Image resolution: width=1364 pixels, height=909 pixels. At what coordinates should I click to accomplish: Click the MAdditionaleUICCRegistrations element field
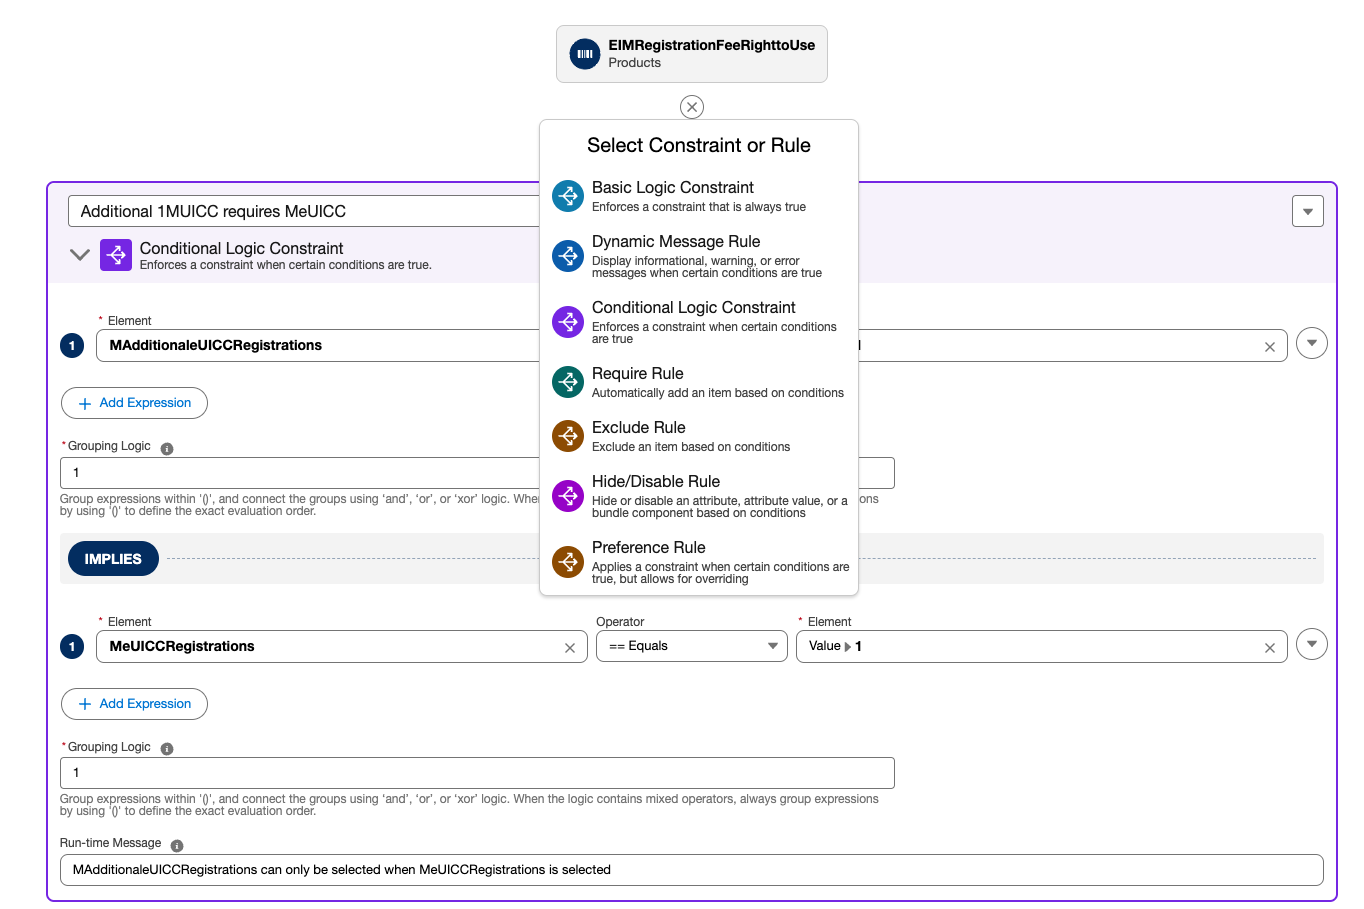pyautogui.click(x=318, y=345)
